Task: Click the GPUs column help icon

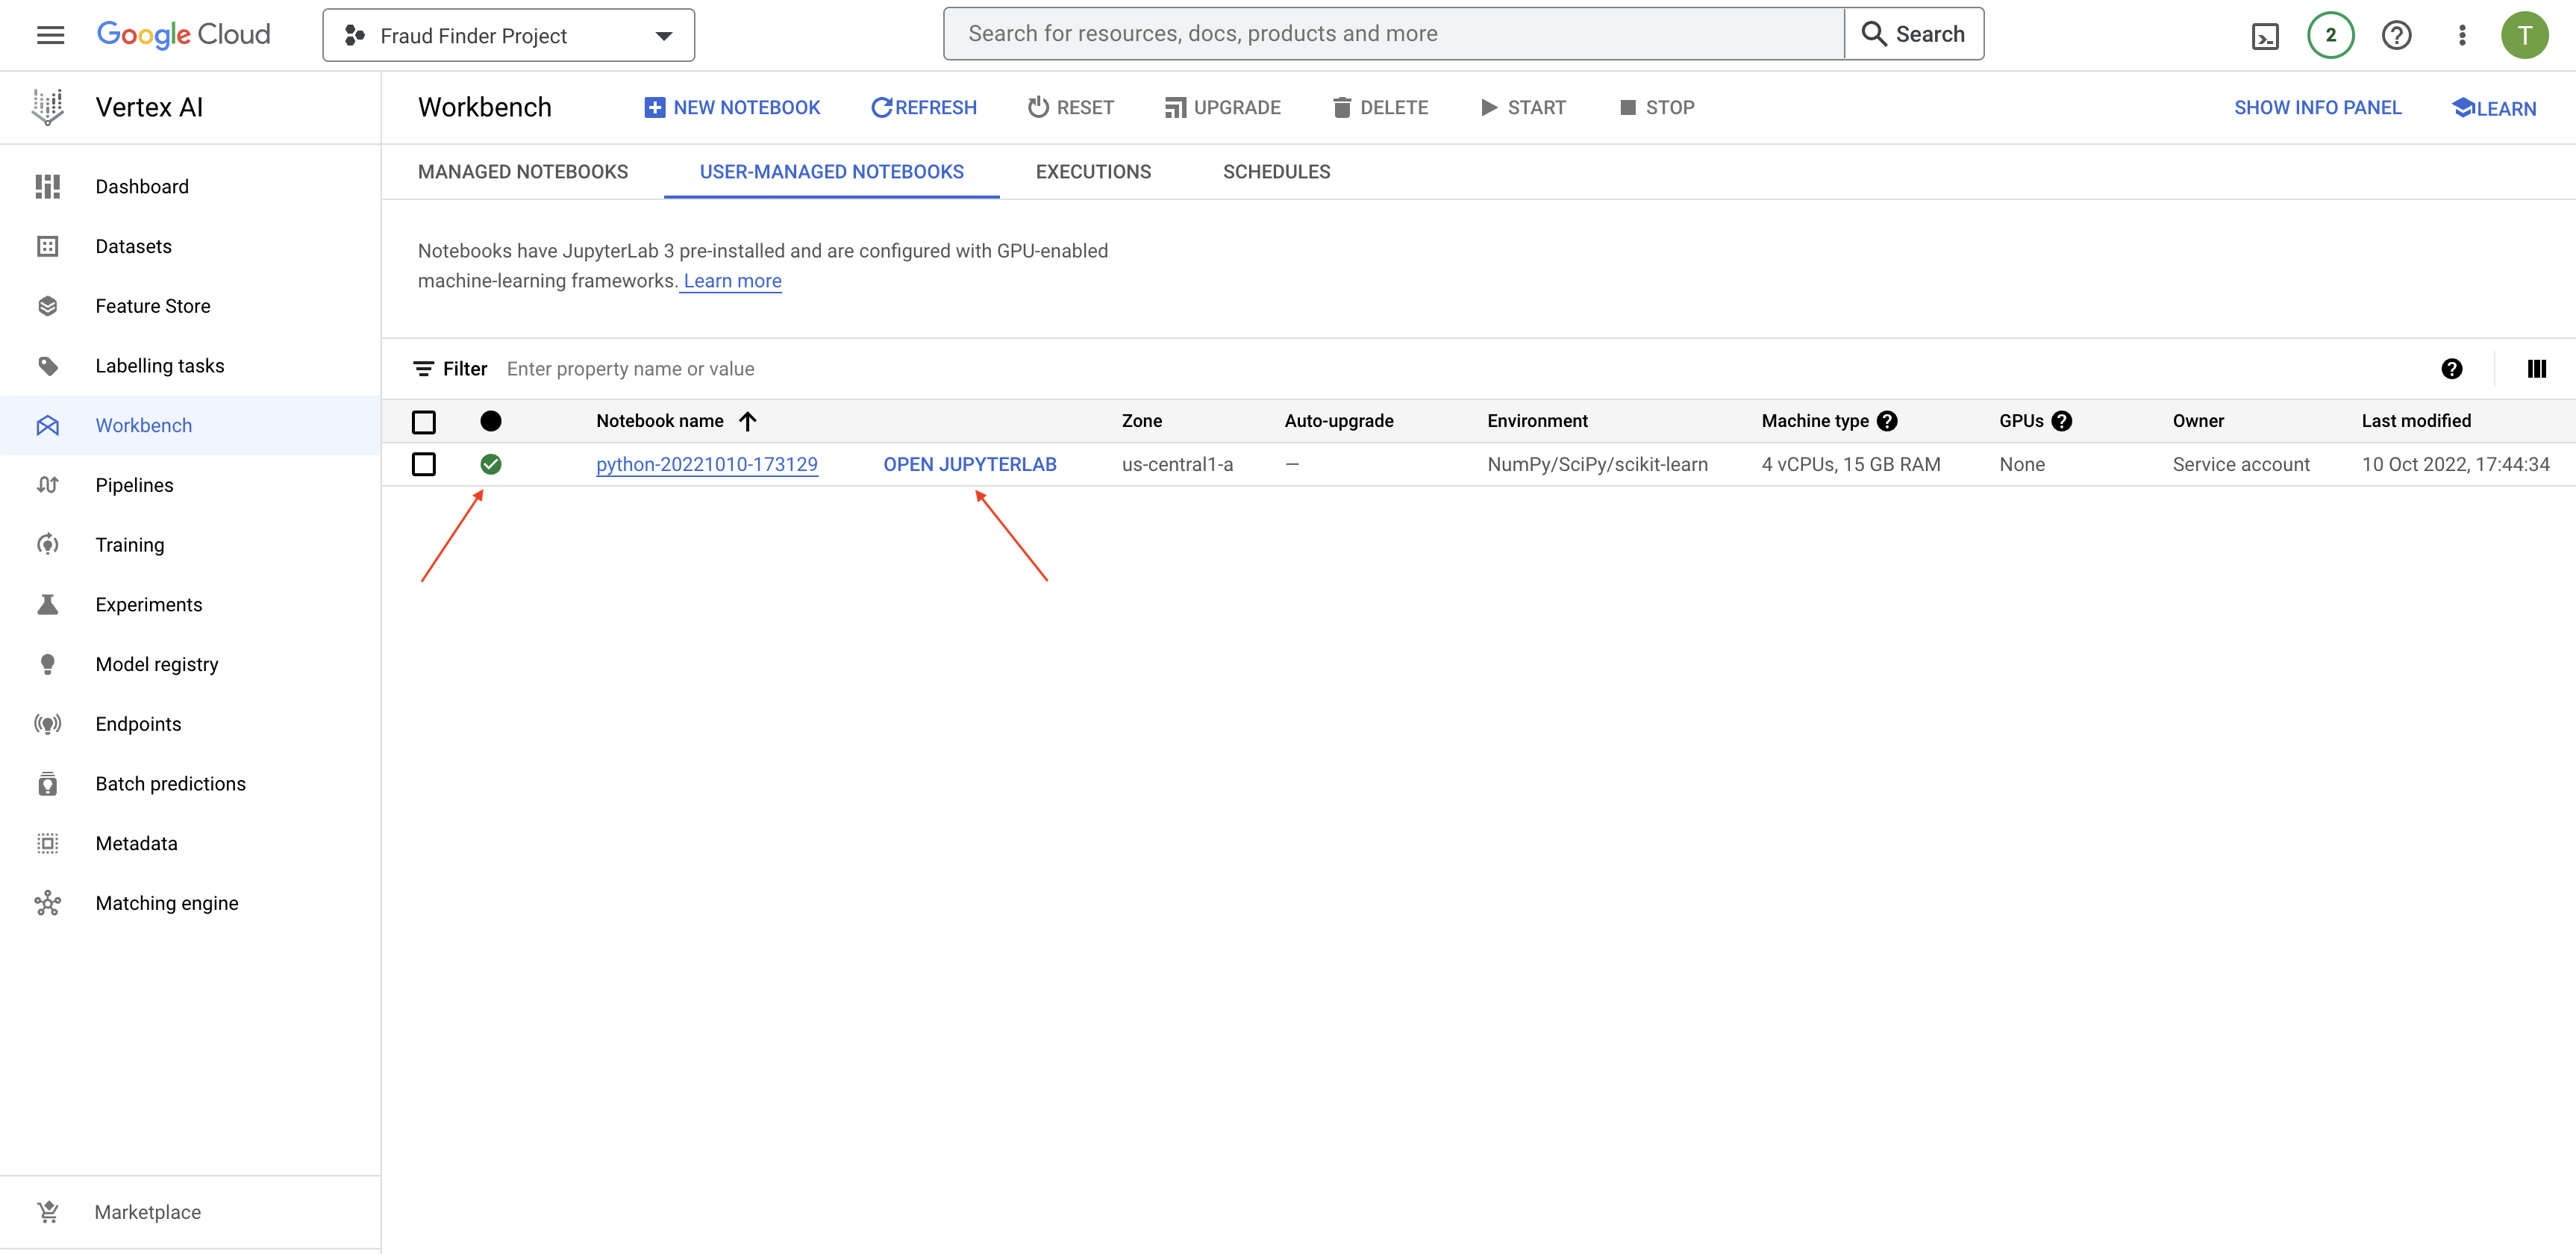Action: coord(2061,421)
